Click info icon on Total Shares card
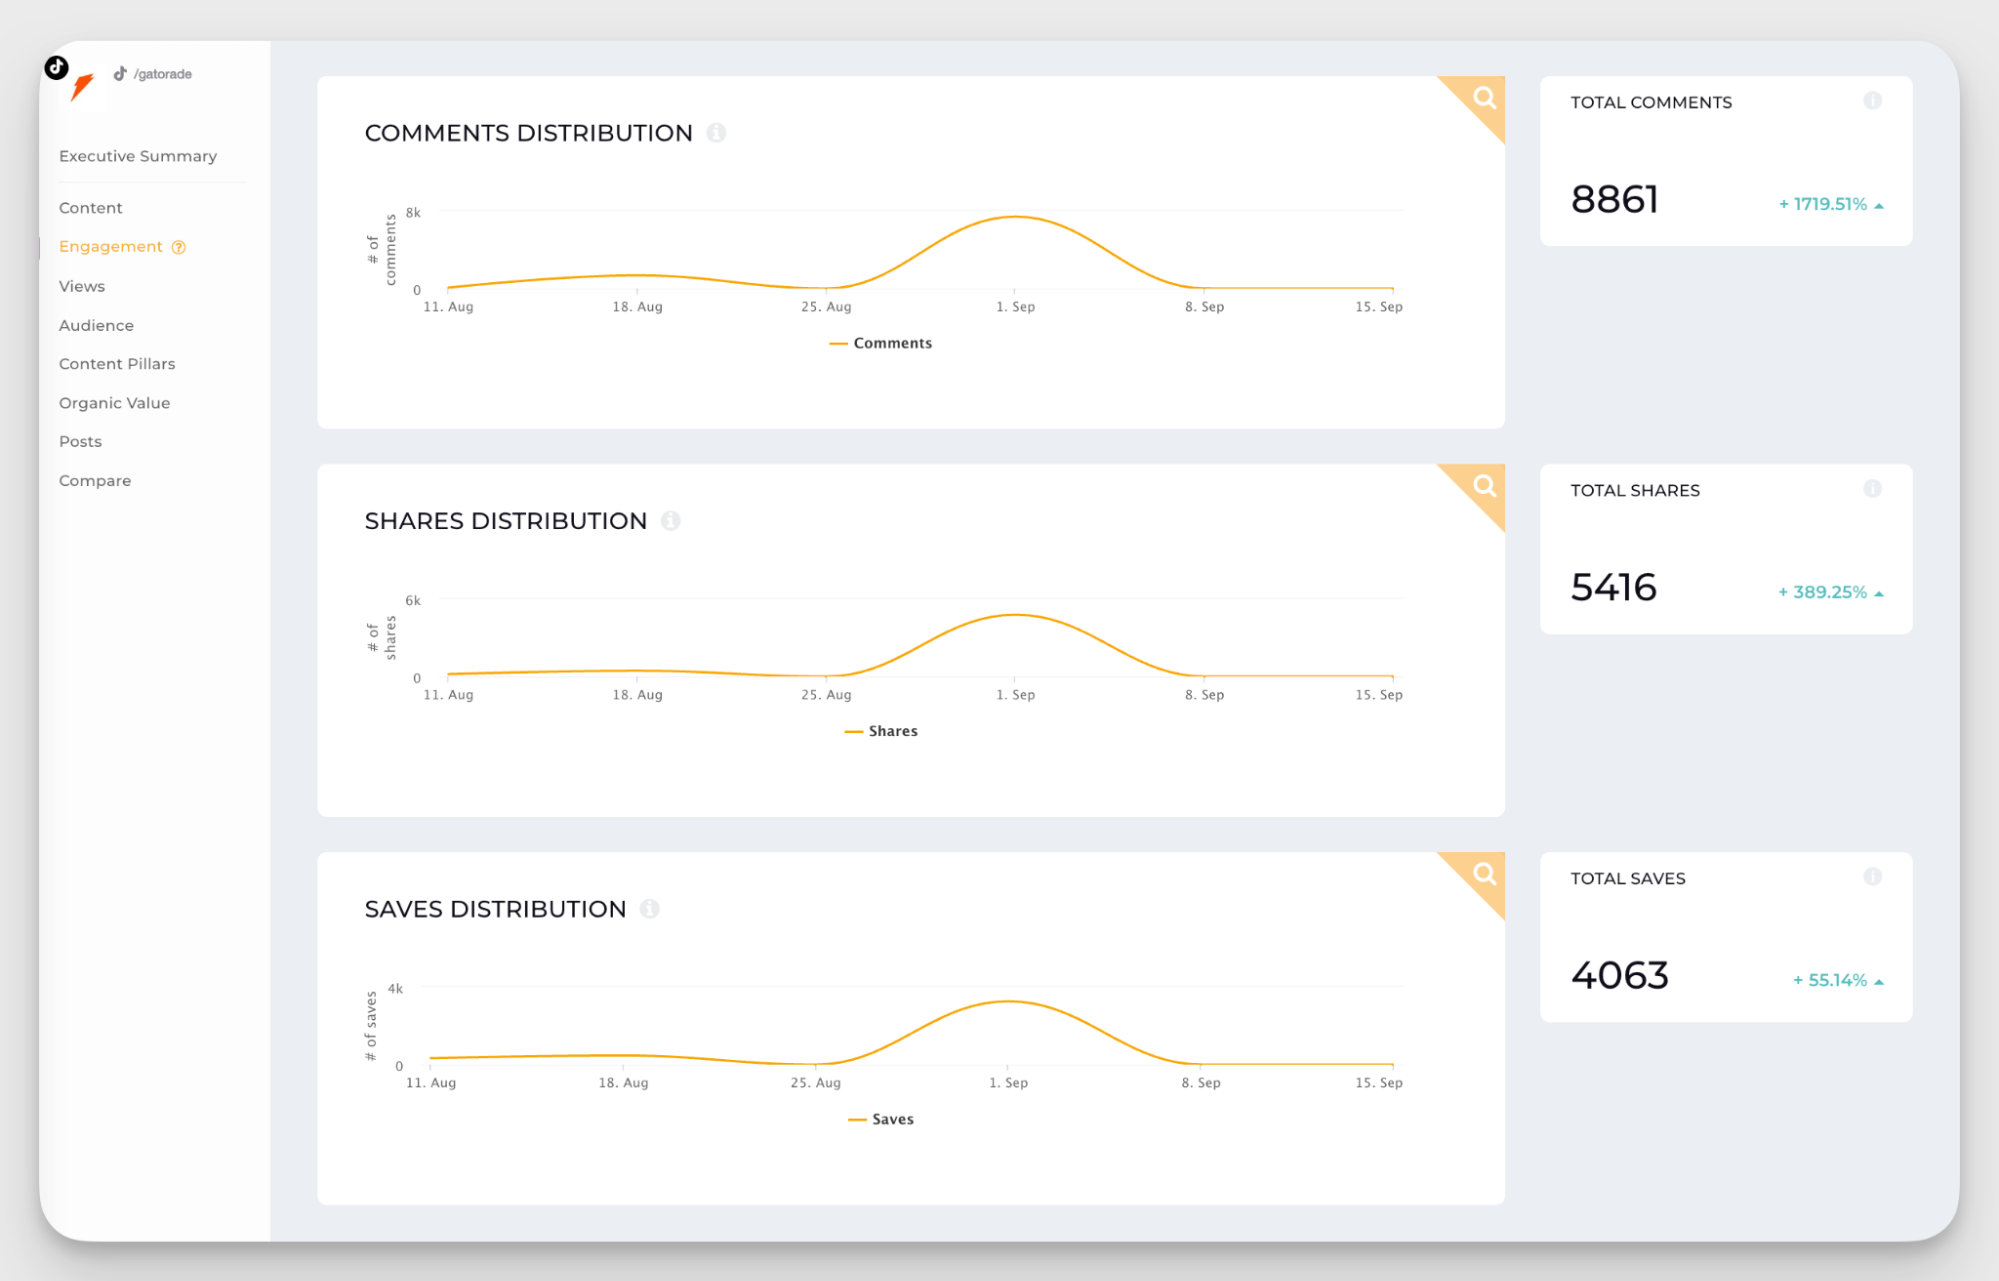1999x1281 pixels. 1872,489
